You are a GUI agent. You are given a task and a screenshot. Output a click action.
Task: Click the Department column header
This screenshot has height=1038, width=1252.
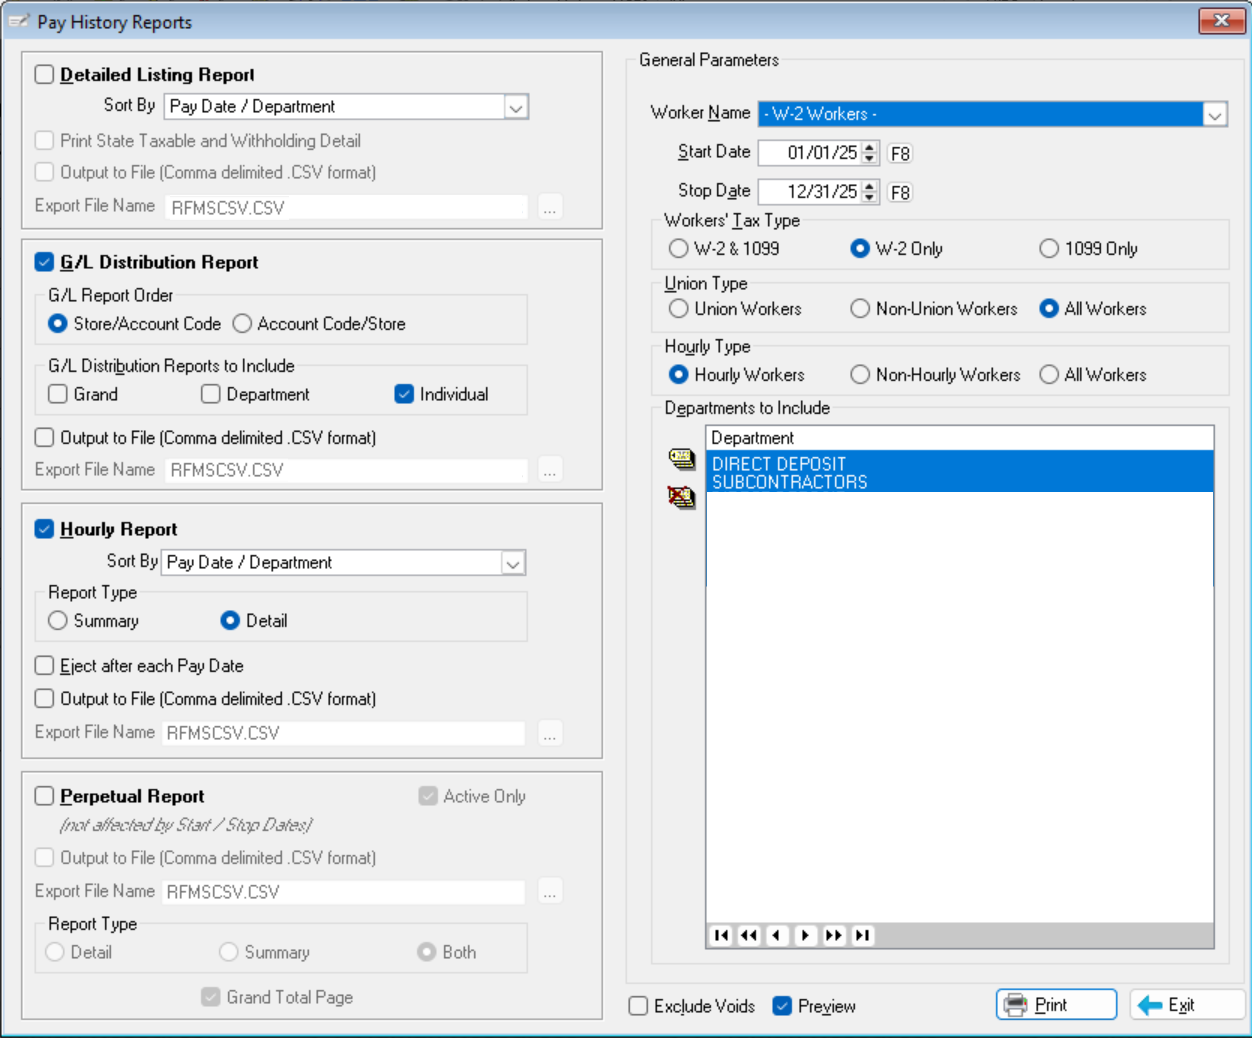(960, 438)
